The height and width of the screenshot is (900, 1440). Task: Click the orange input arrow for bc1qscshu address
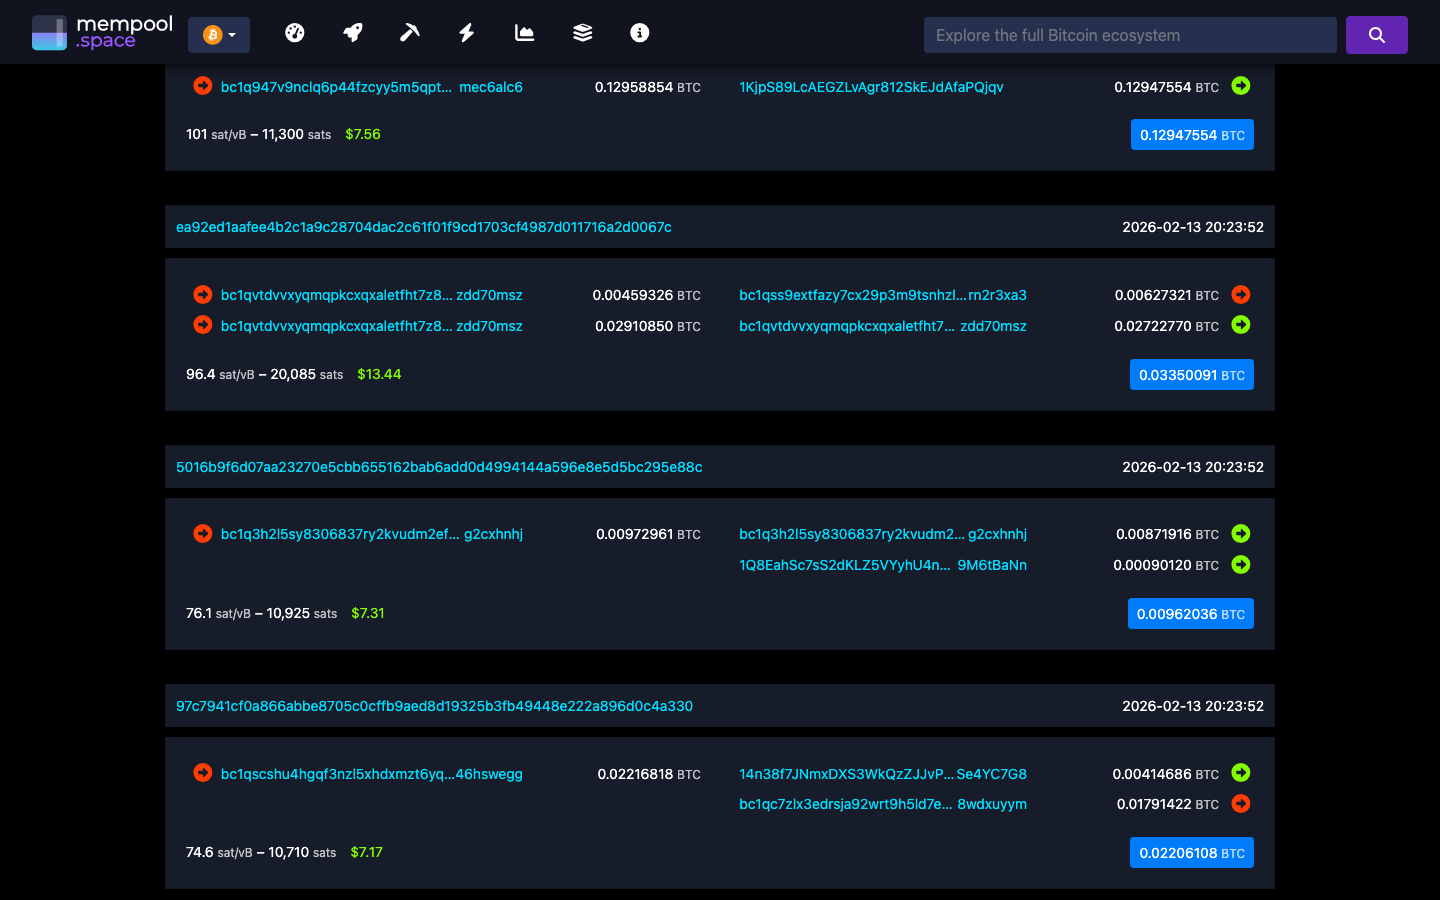click(202, 773)
